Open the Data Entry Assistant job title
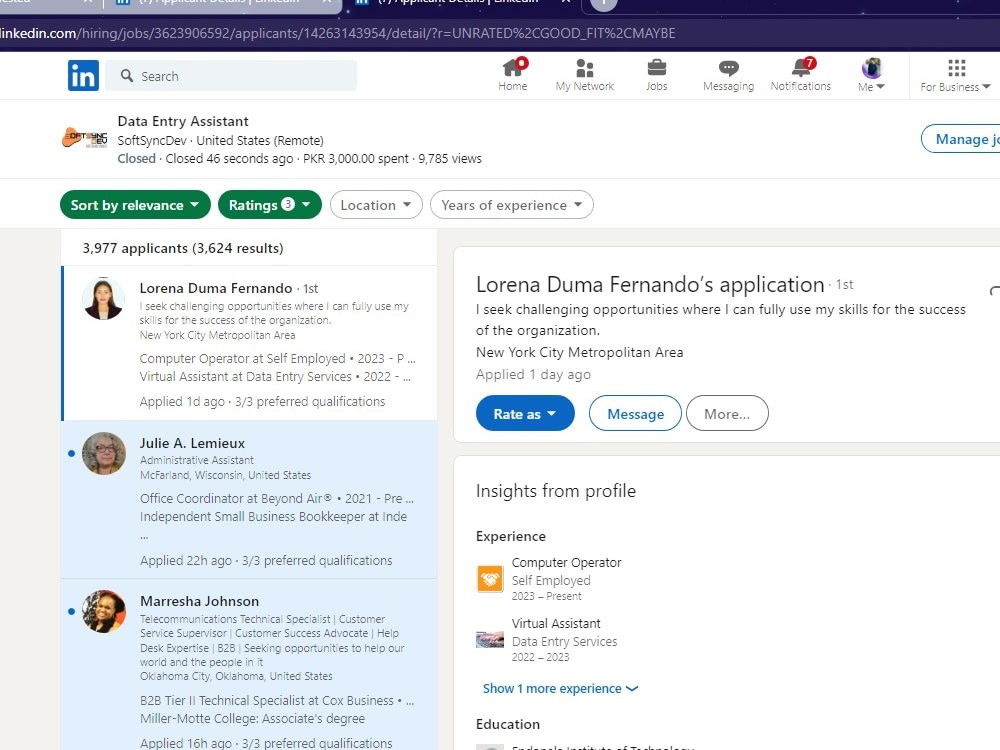This screenshot has width=1000, height=750. tap(182, 121)
